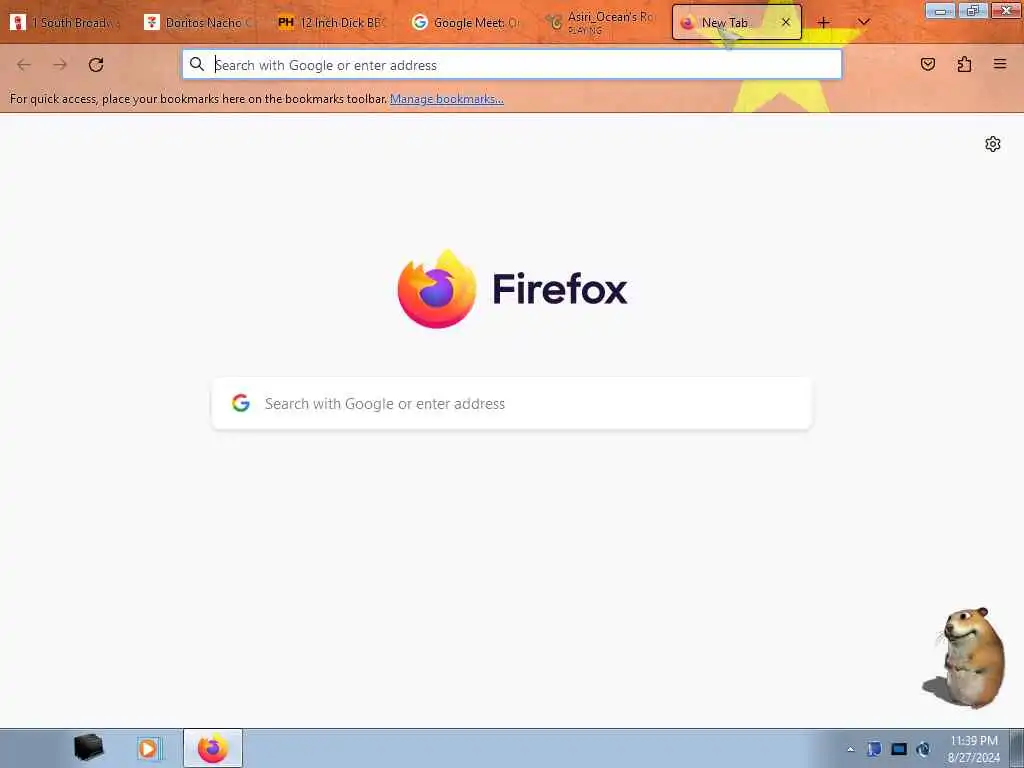
Task: Switch to Google Meet tab
Action: tap(468, 23)
